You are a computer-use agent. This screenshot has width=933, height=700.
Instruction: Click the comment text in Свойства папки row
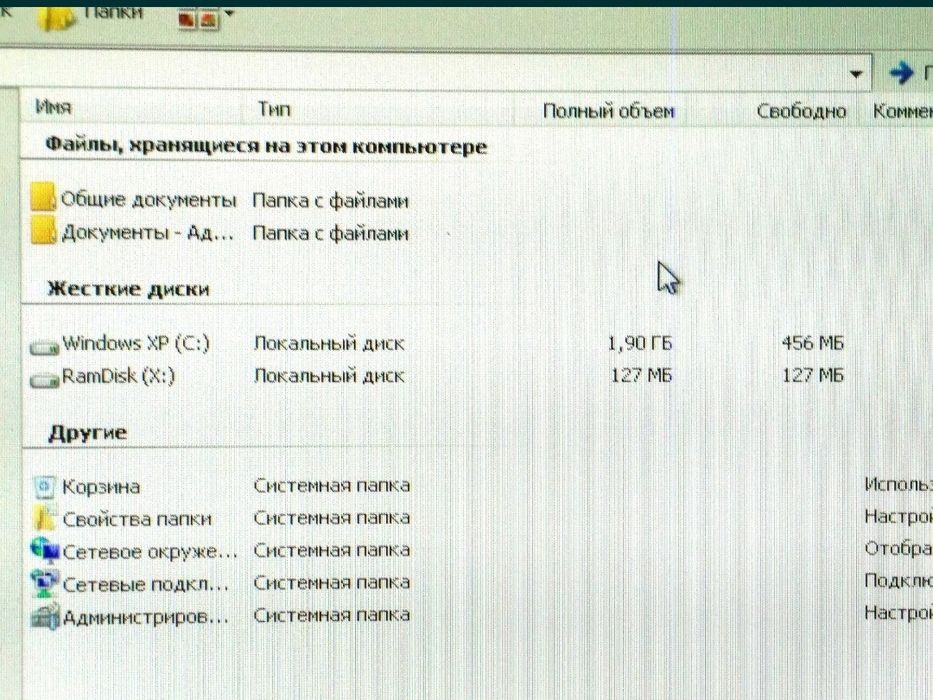pyautogui.click(x=898, y=516)
